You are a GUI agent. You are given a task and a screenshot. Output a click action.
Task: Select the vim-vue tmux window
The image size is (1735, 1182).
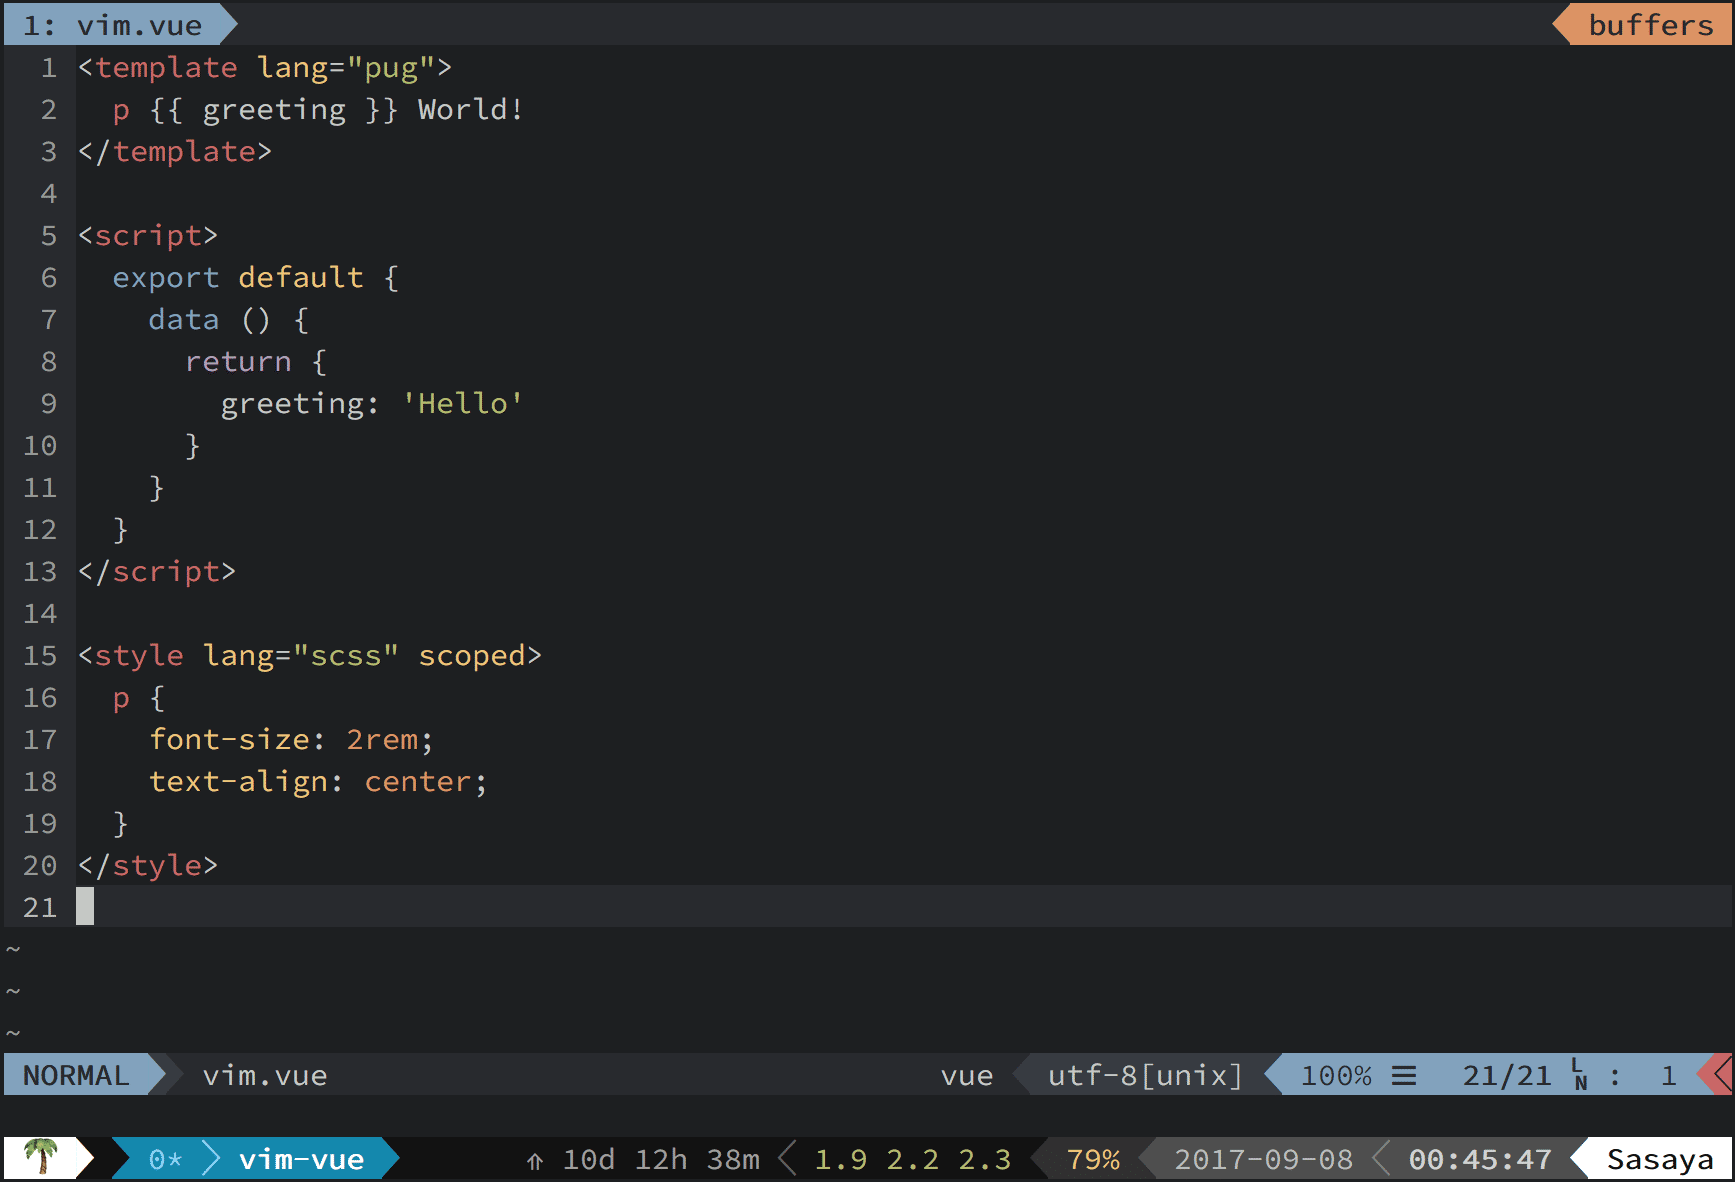pyautogui.click(x=301, y=1159)
